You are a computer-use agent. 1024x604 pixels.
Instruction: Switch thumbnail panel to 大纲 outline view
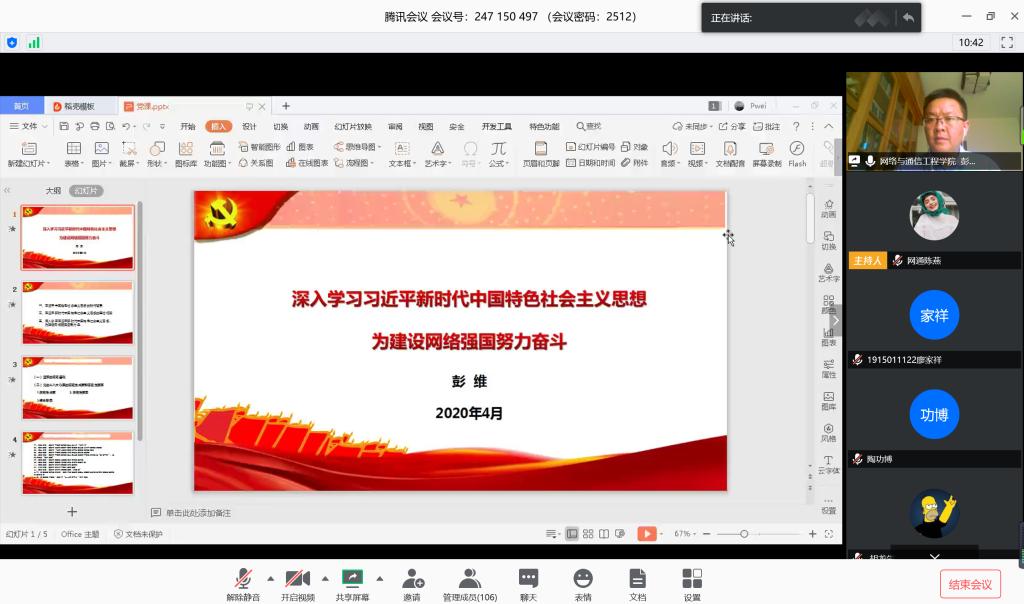(x=53, y=191)
